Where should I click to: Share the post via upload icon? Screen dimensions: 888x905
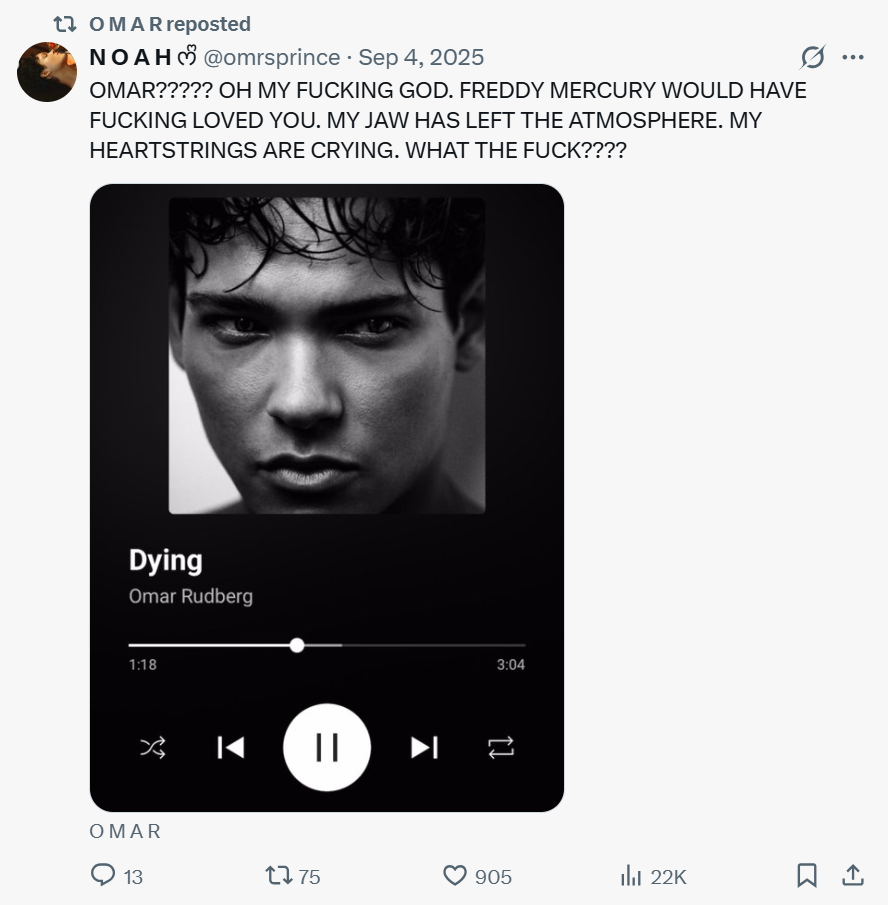click(x=853, y=876)
